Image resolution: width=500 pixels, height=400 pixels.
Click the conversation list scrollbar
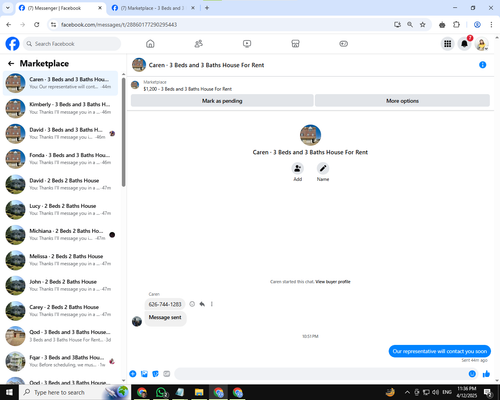(x=124, y=132)
